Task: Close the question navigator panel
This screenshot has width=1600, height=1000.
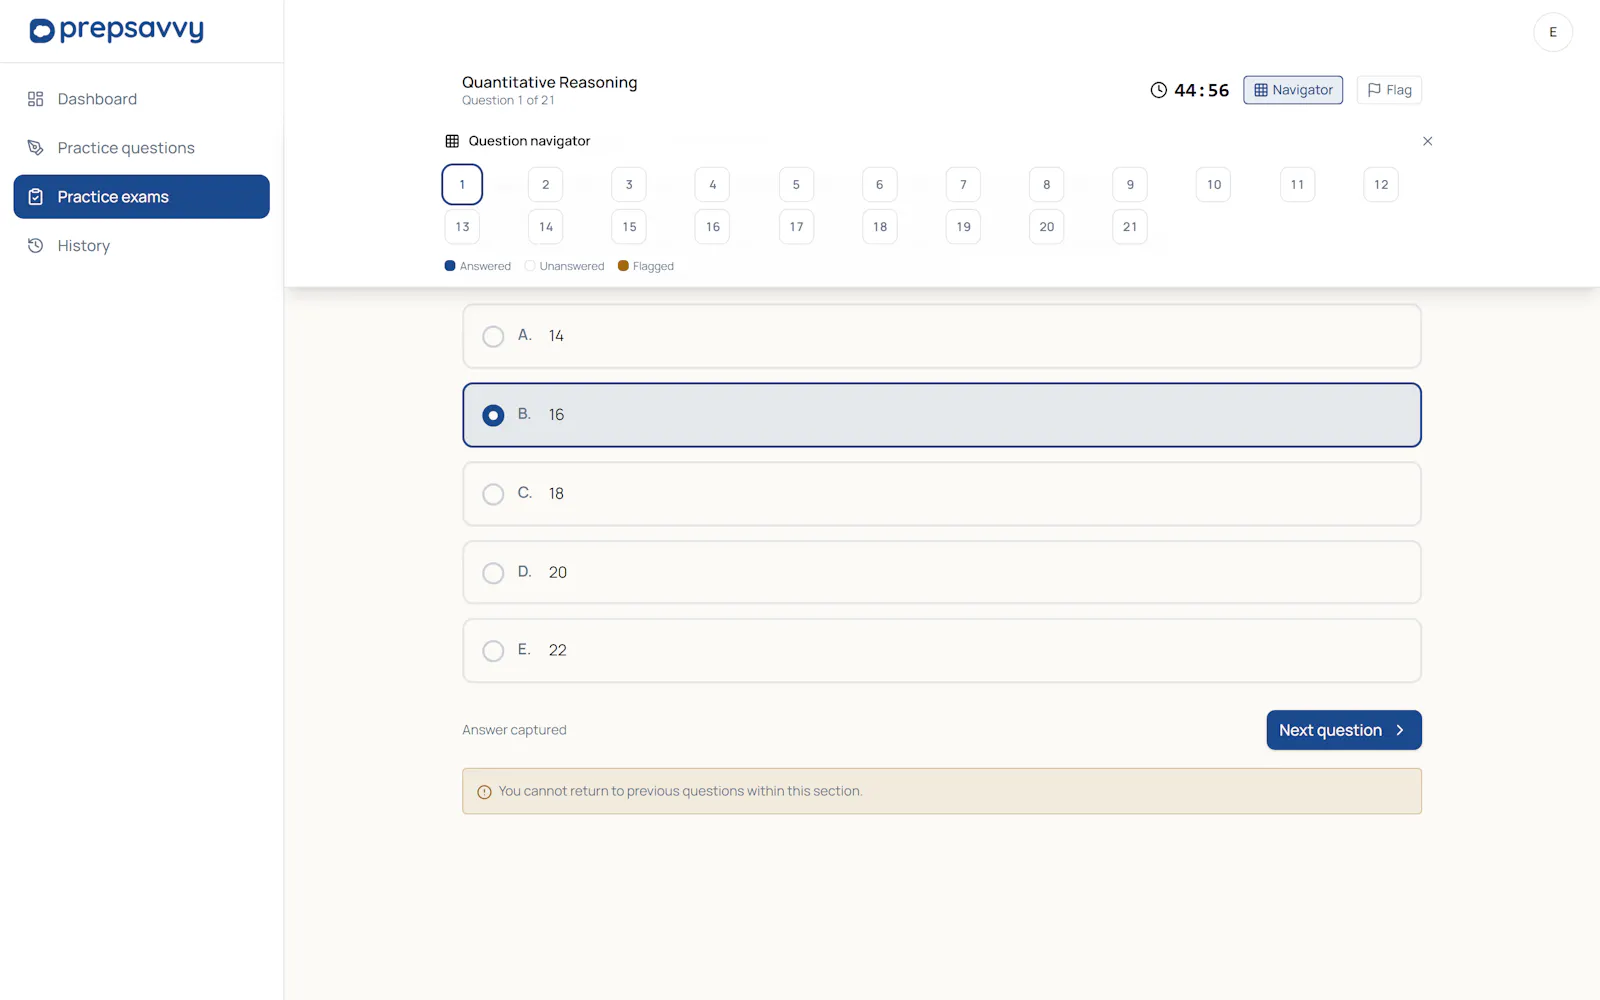Action: pos(1427,141)
